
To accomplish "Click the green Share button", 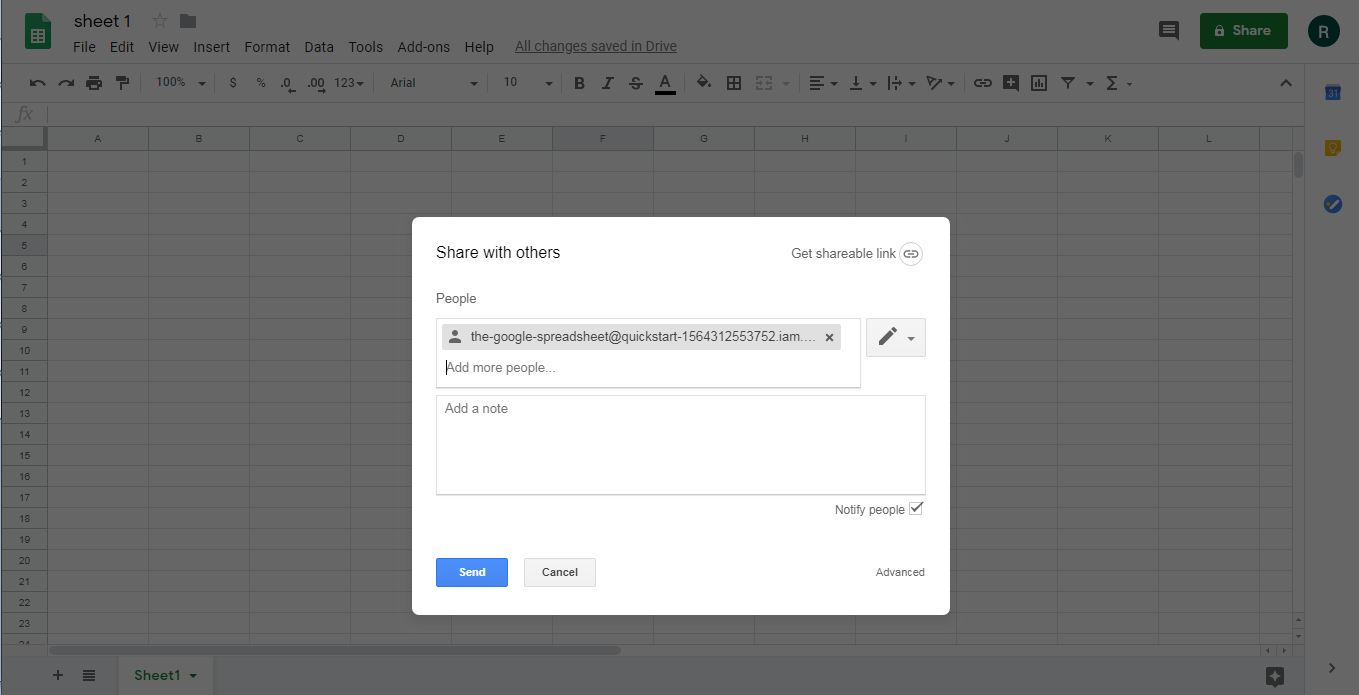I will [x=1244, y=30].
